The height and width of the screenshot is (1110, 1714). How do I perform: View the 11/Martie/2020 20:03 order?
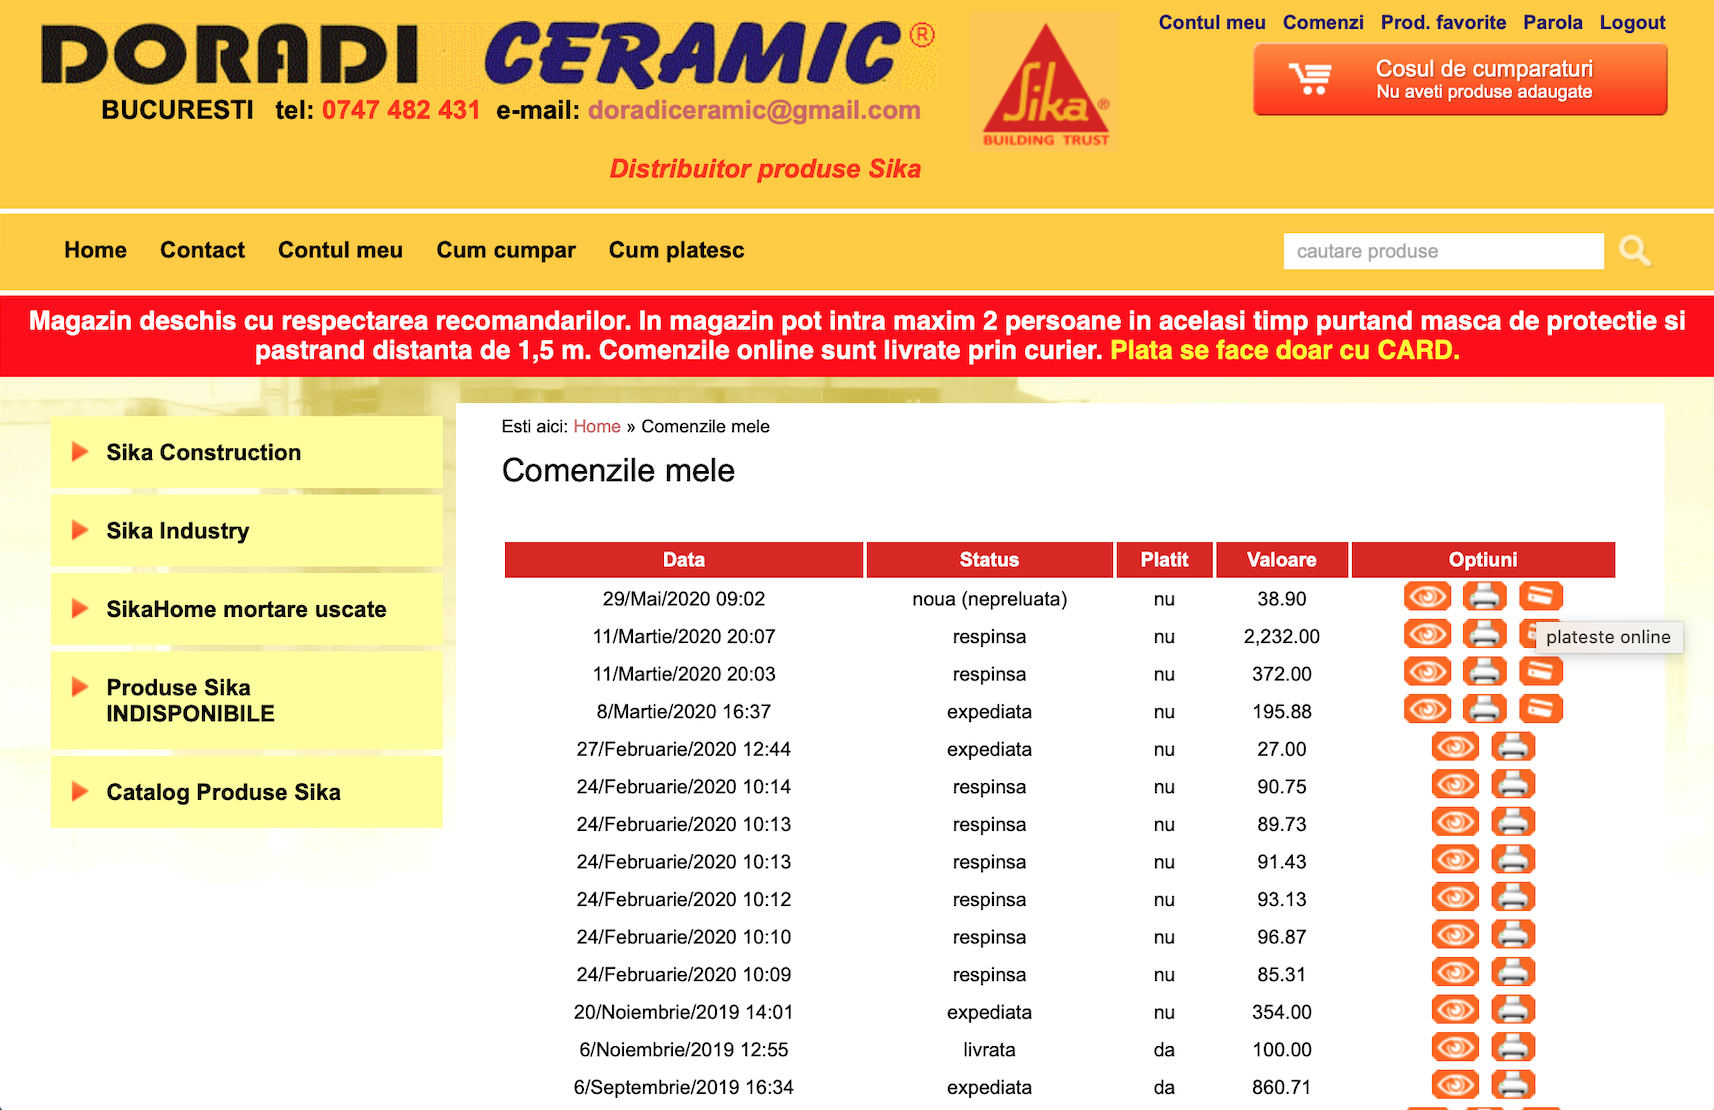pyautogui.click(x=1427, y=672)
